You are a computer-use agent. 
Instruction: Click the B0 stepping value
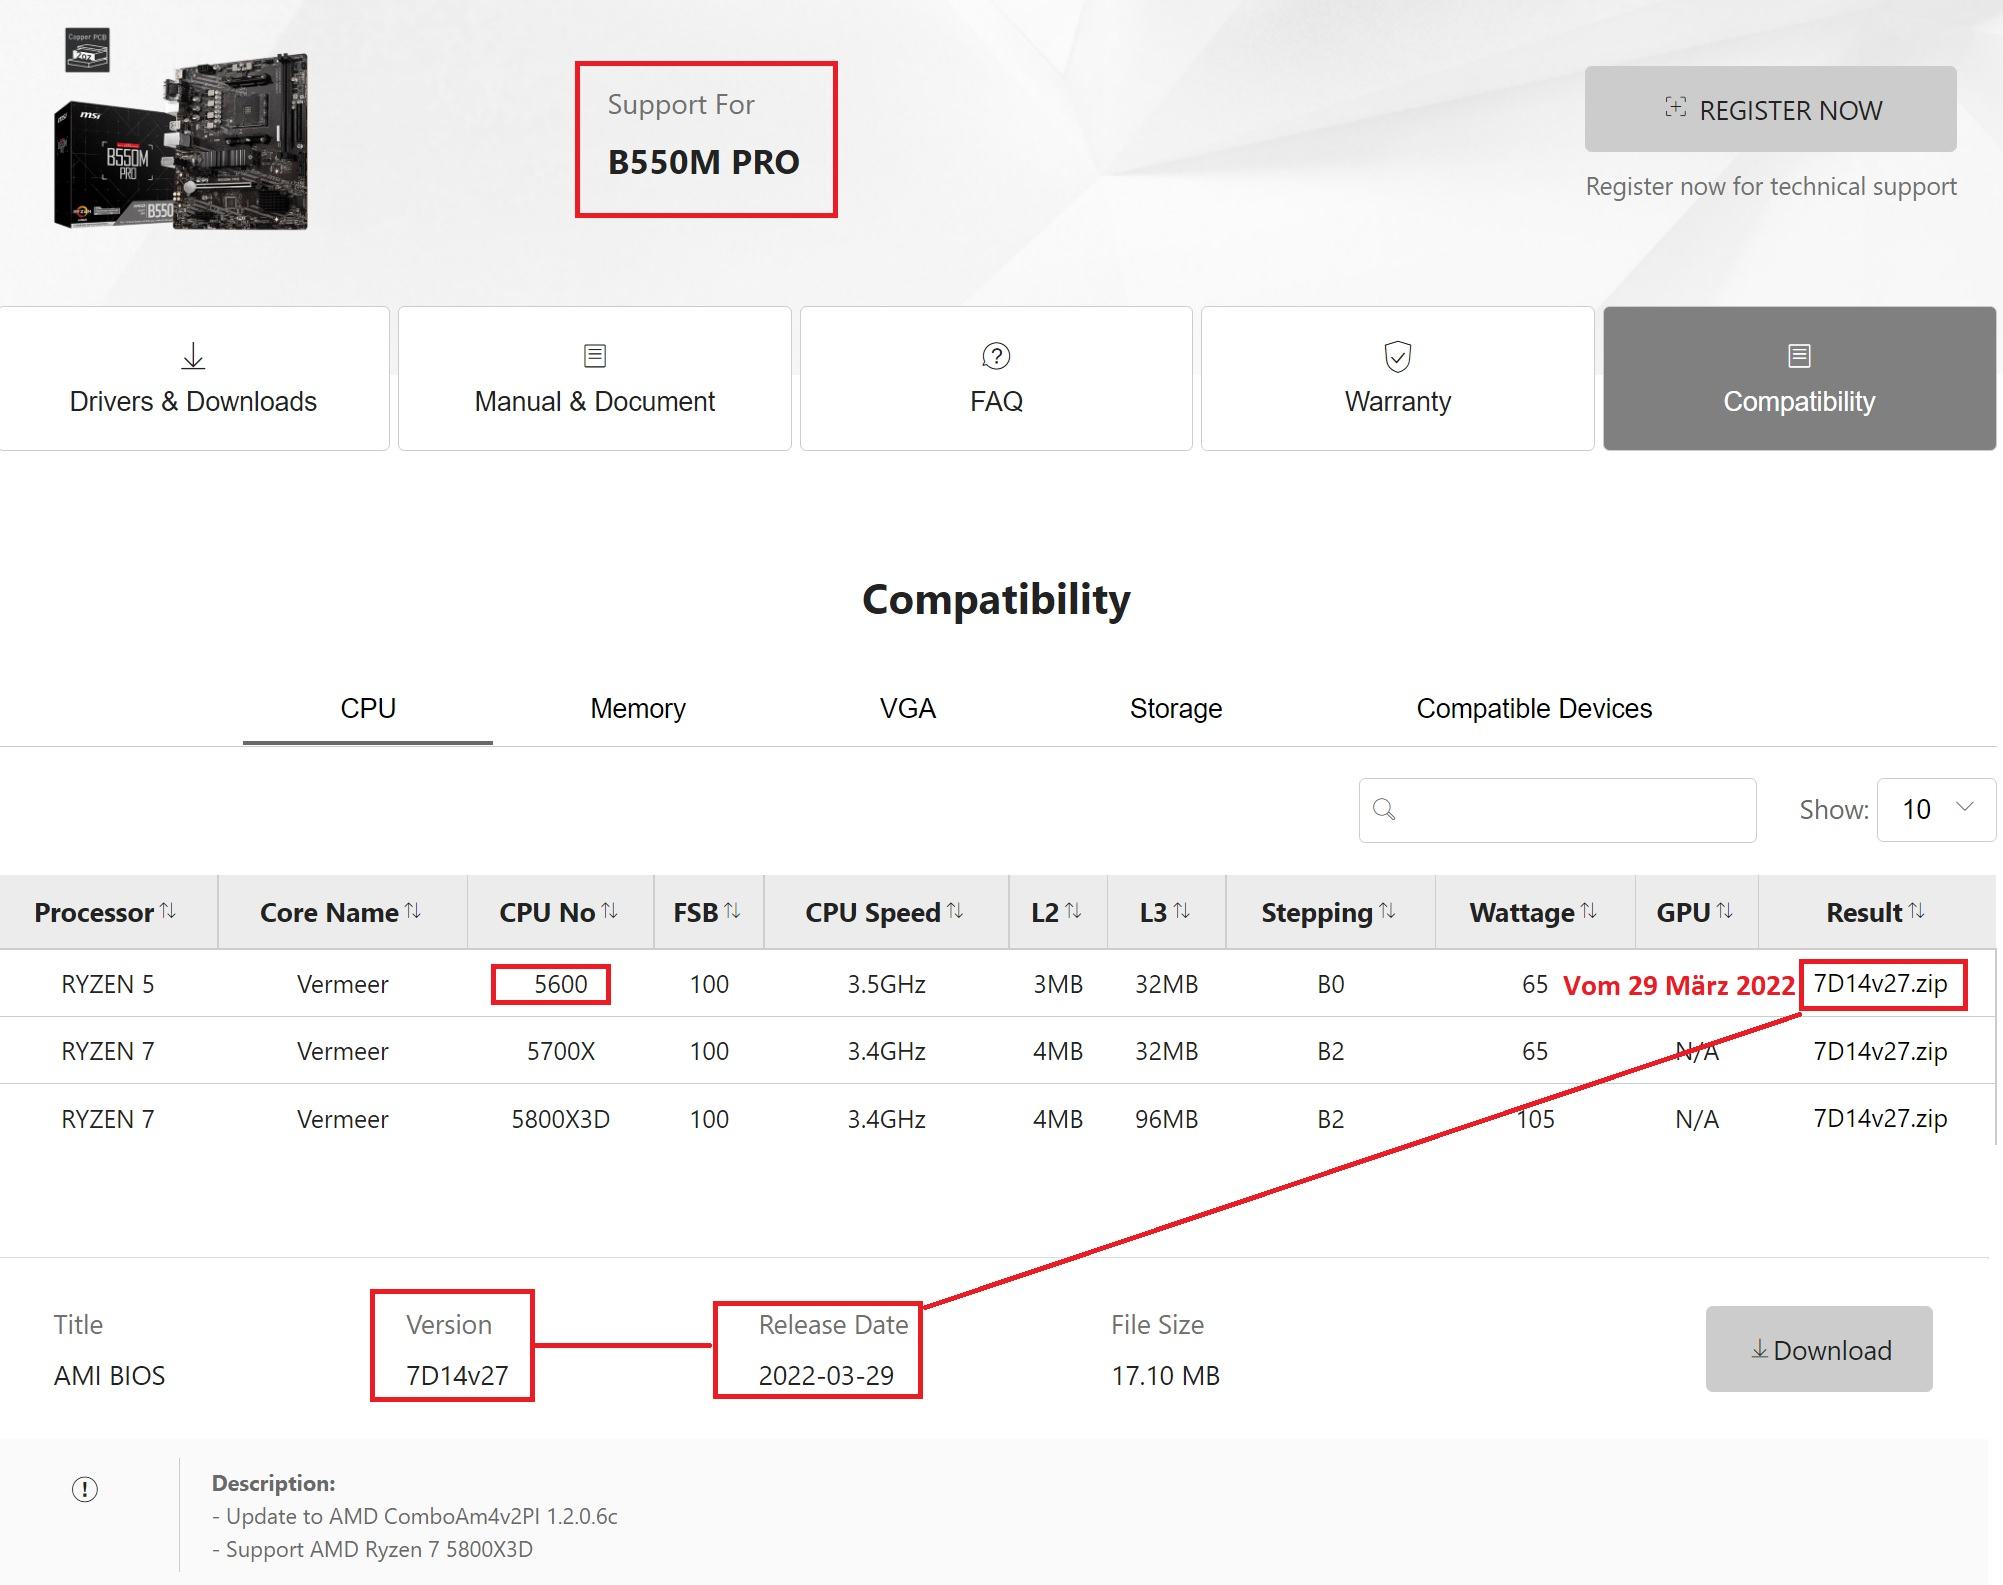click(1330, 984)
